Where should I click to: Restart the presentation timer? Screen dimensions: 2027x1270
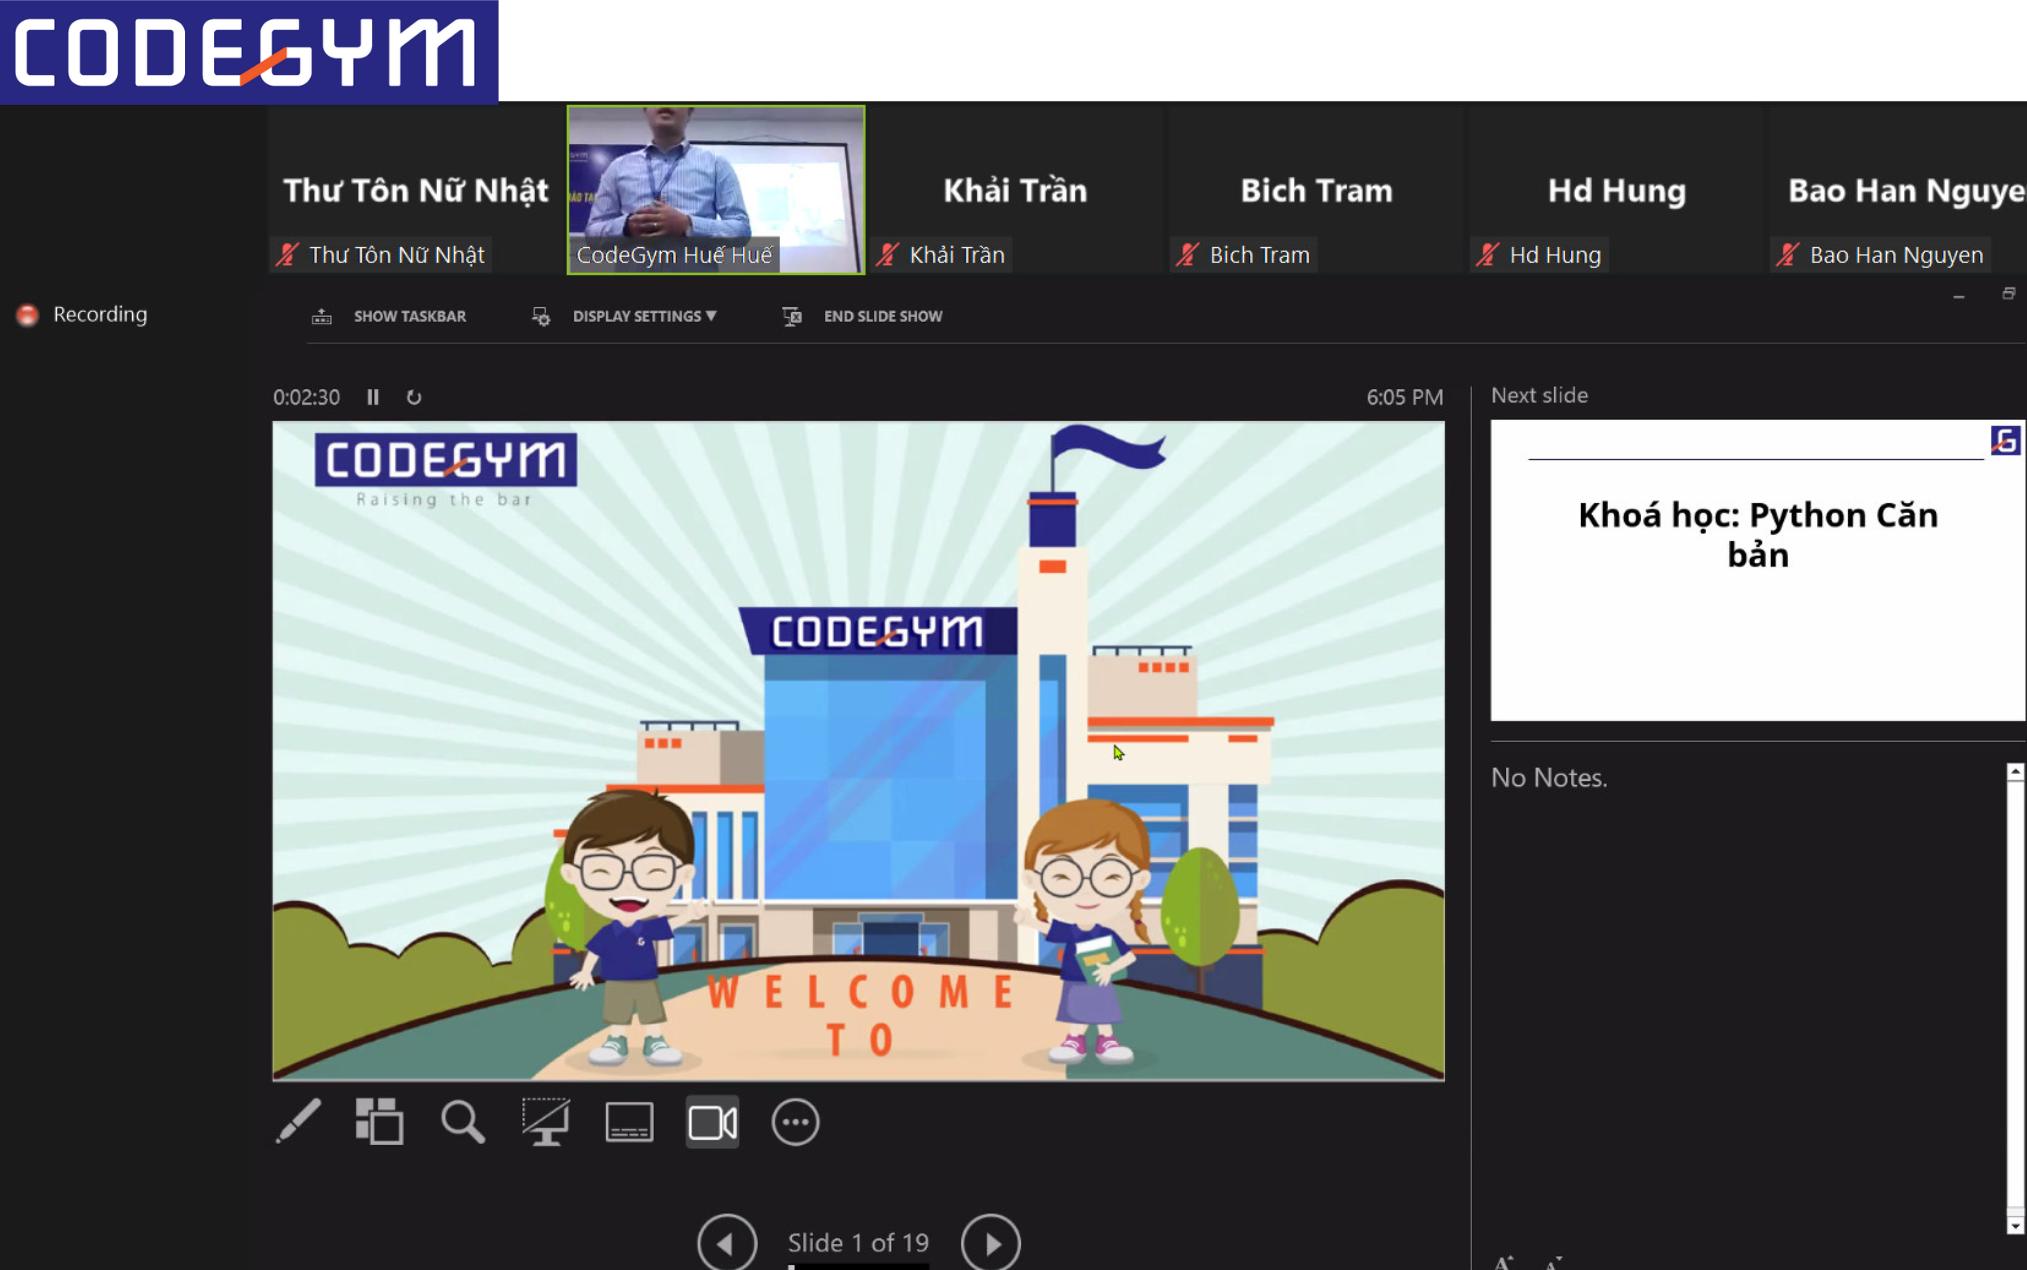pos(414,397)
